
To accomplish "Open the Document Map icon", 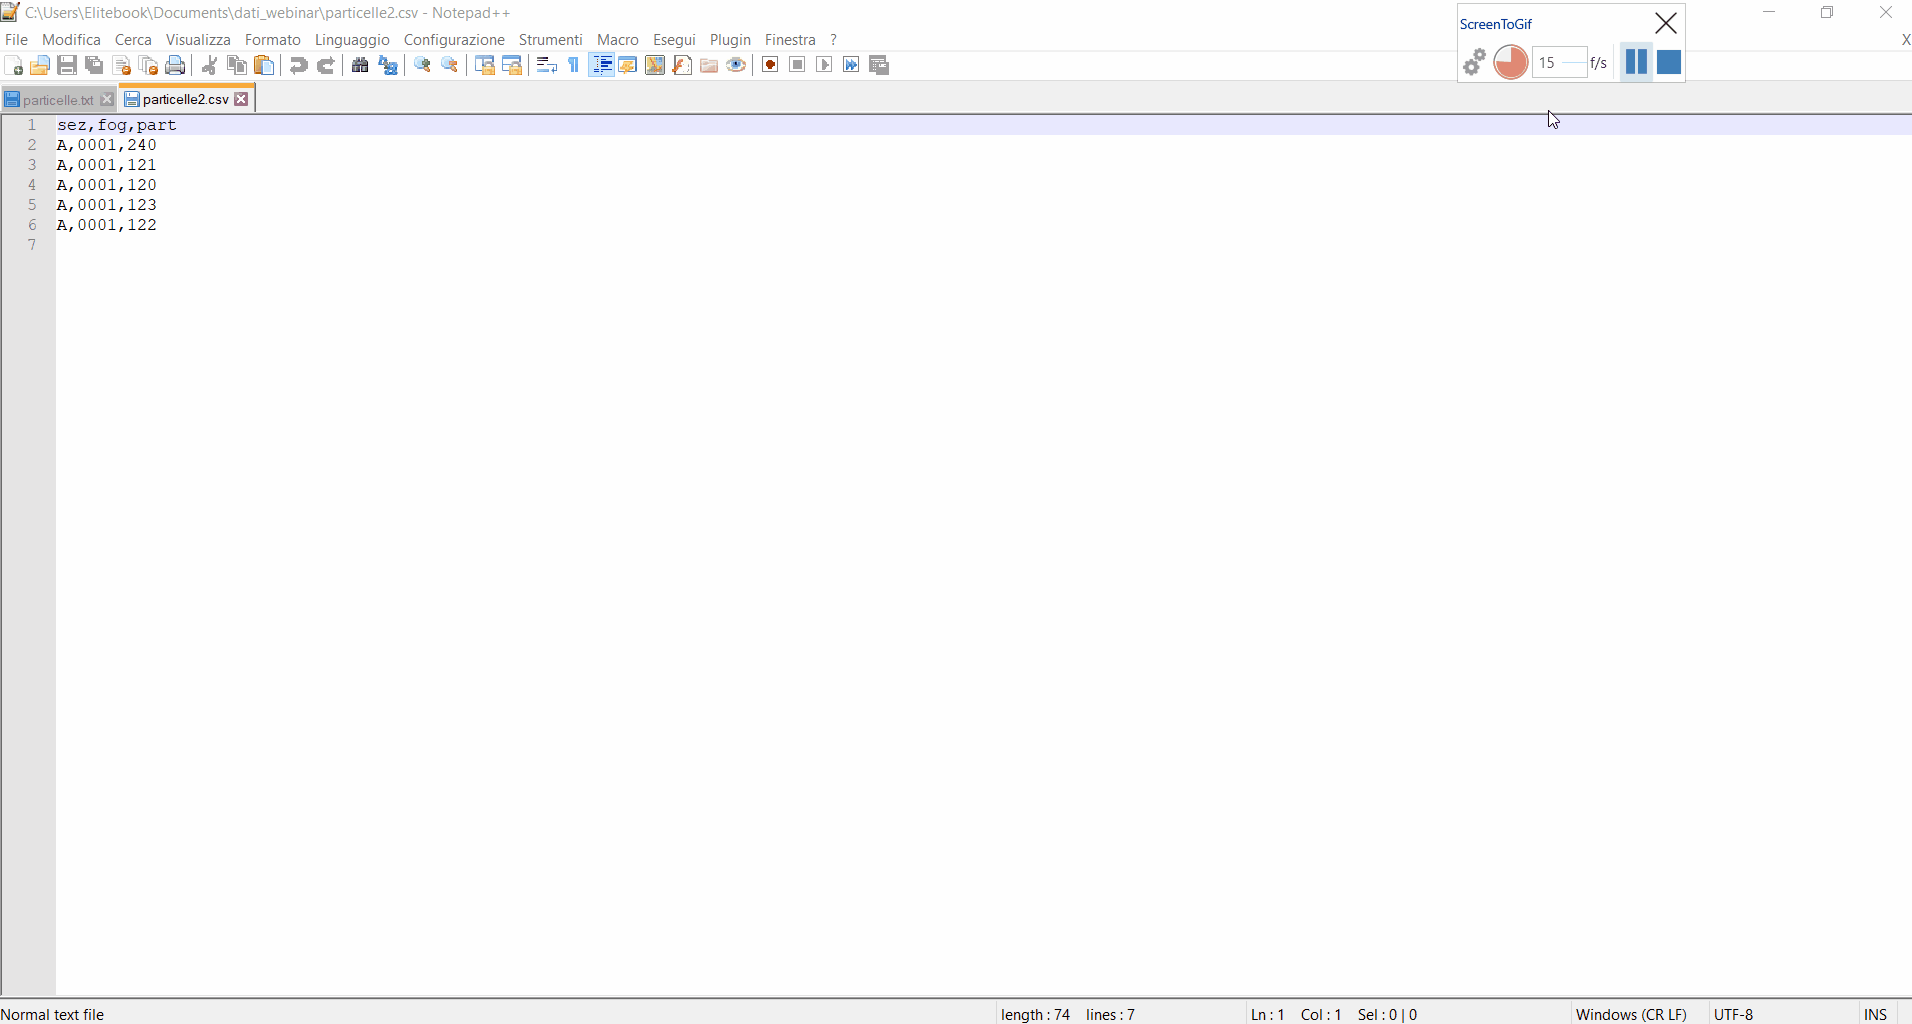I will (x=655, y=65).
